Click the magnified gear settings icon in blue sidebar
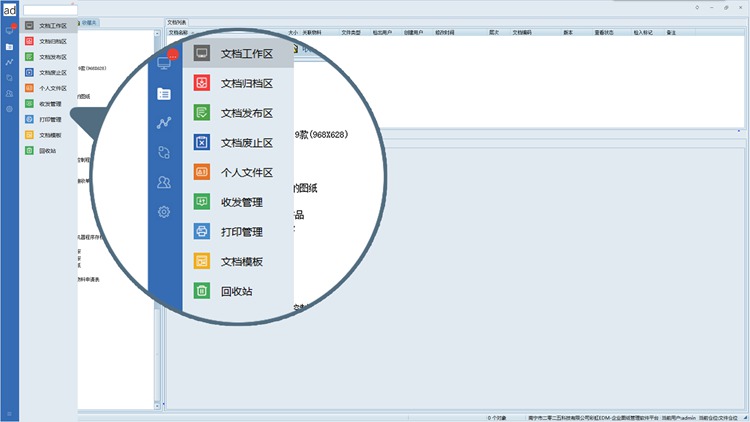The width and height of the screenshot is (750, 422). (164, 212)
